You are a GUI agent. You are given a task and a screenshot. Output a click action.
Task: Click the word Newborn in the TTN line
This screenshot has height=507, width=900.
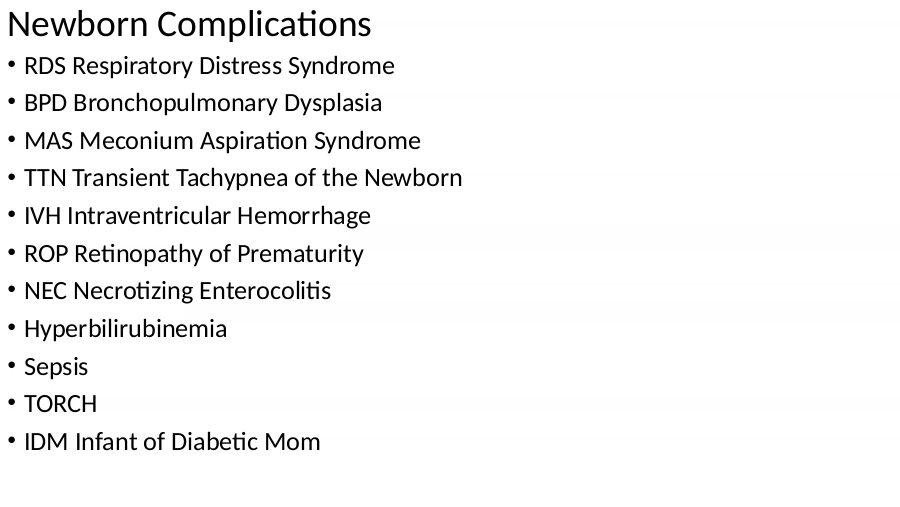tap(413, 179)
